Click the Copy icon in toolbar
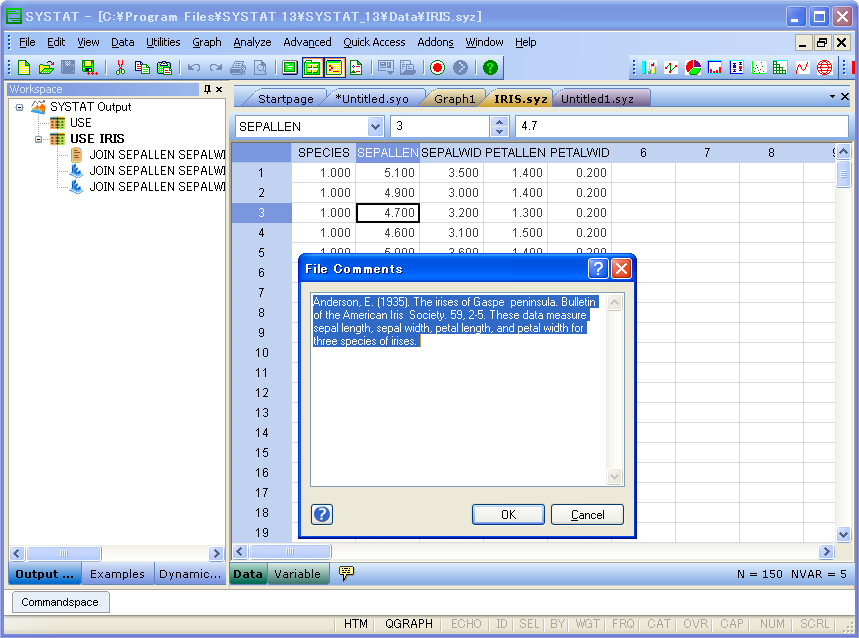Image resolution: width=859 pixels, height=638 pixels. [x=142, y=67]
